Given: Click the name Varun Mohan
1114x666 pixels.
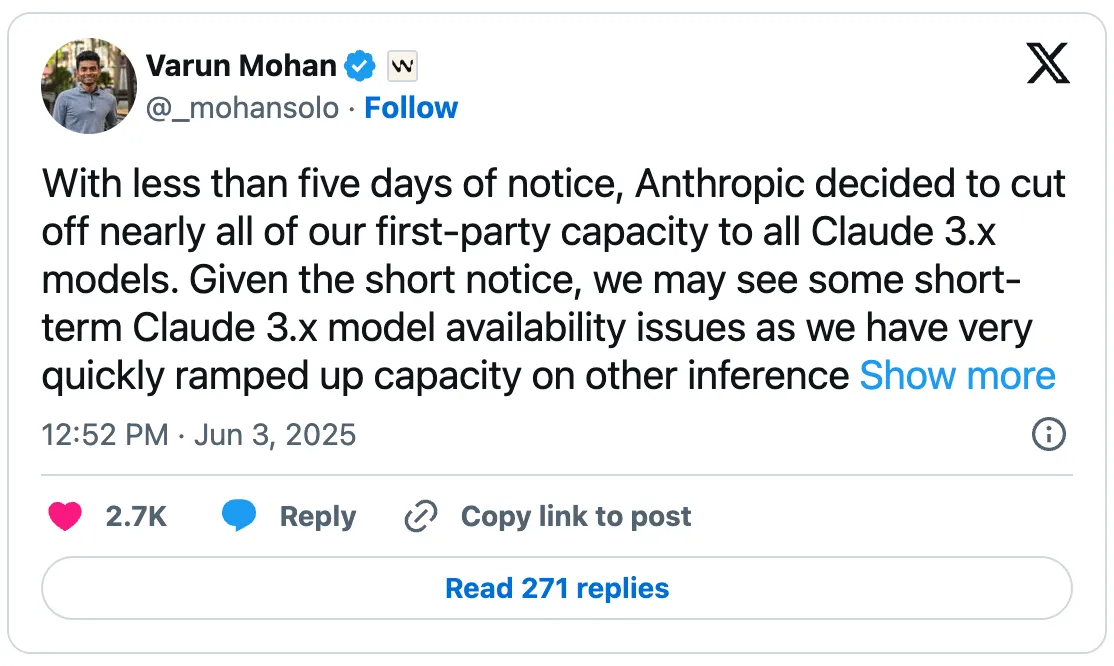Looking at the screenshot, I should pos(242,65).
